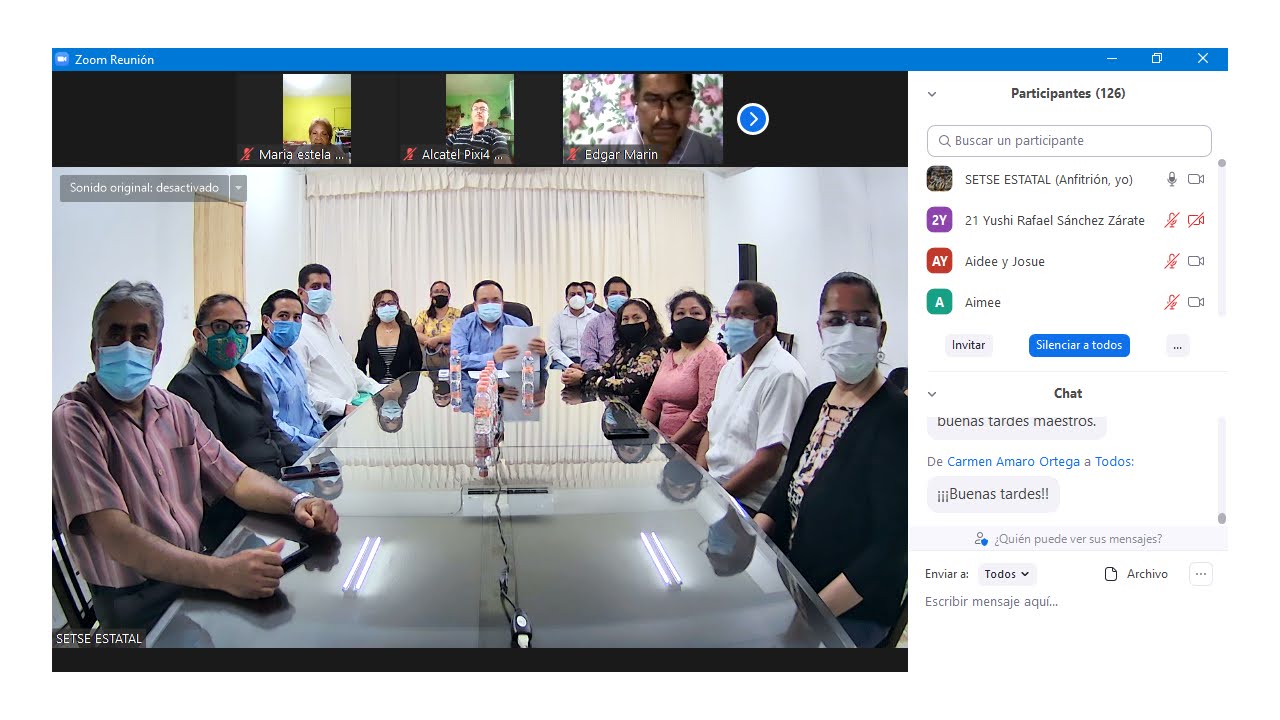Click Participantes (126) panel title
This screenshot has height=720, width=1280.
[1068, 94]
